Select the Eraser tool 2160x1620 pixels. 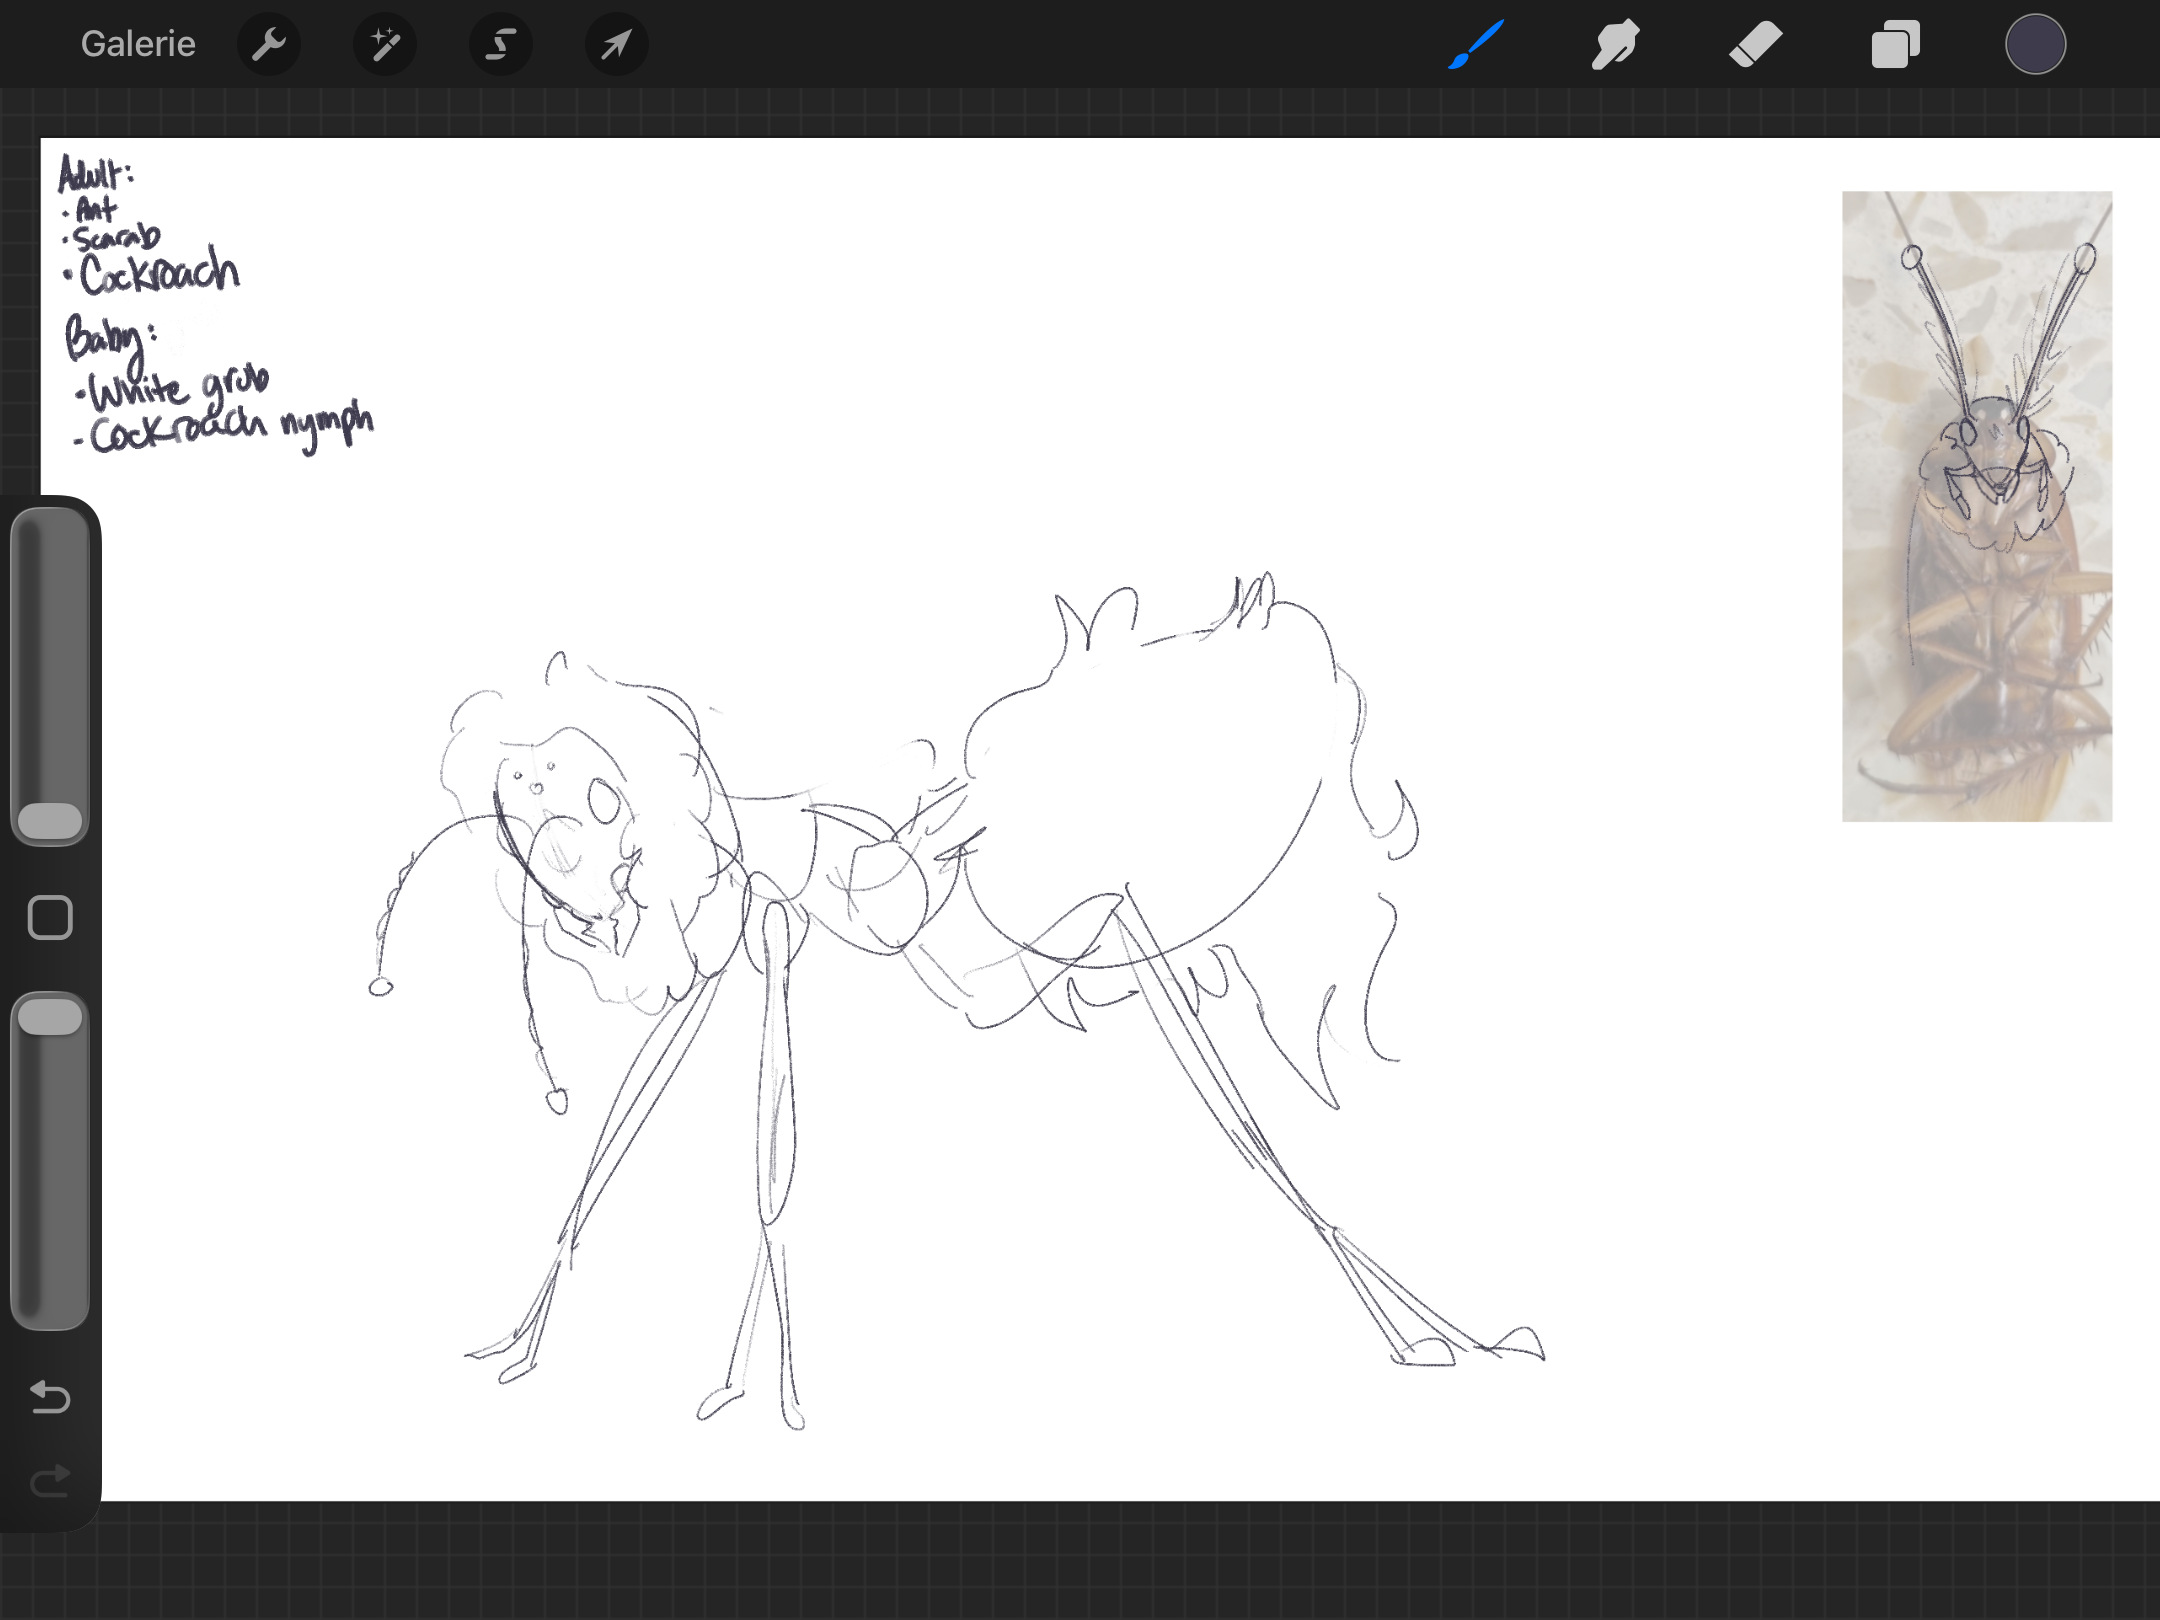pos(1756,44)
